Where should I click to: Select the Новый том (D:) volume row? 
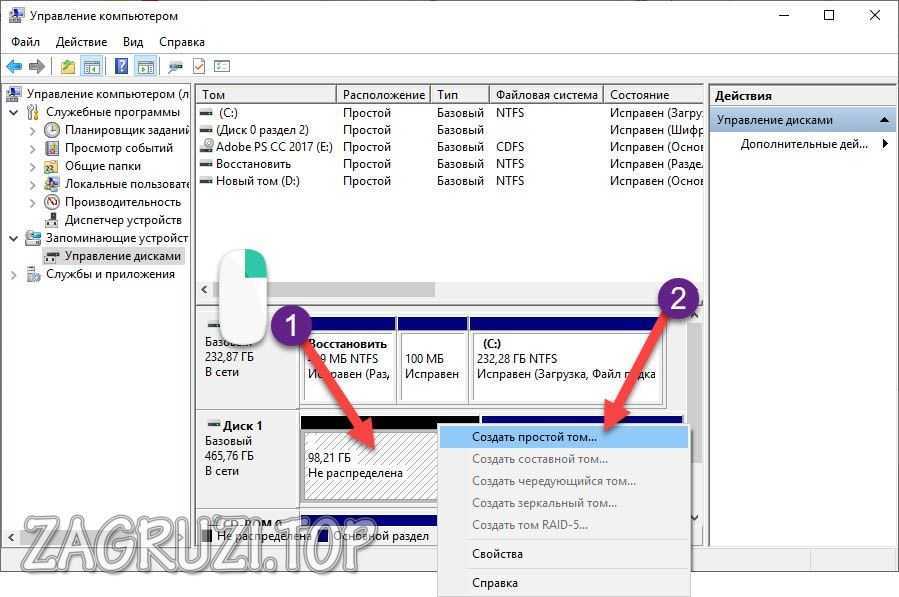450,181
